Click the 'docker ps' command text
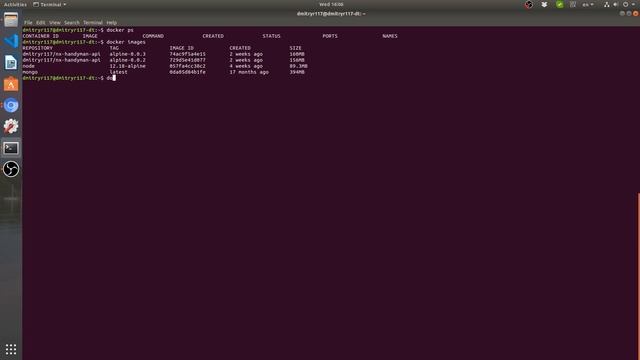640x360 pixels. (120, 30)
